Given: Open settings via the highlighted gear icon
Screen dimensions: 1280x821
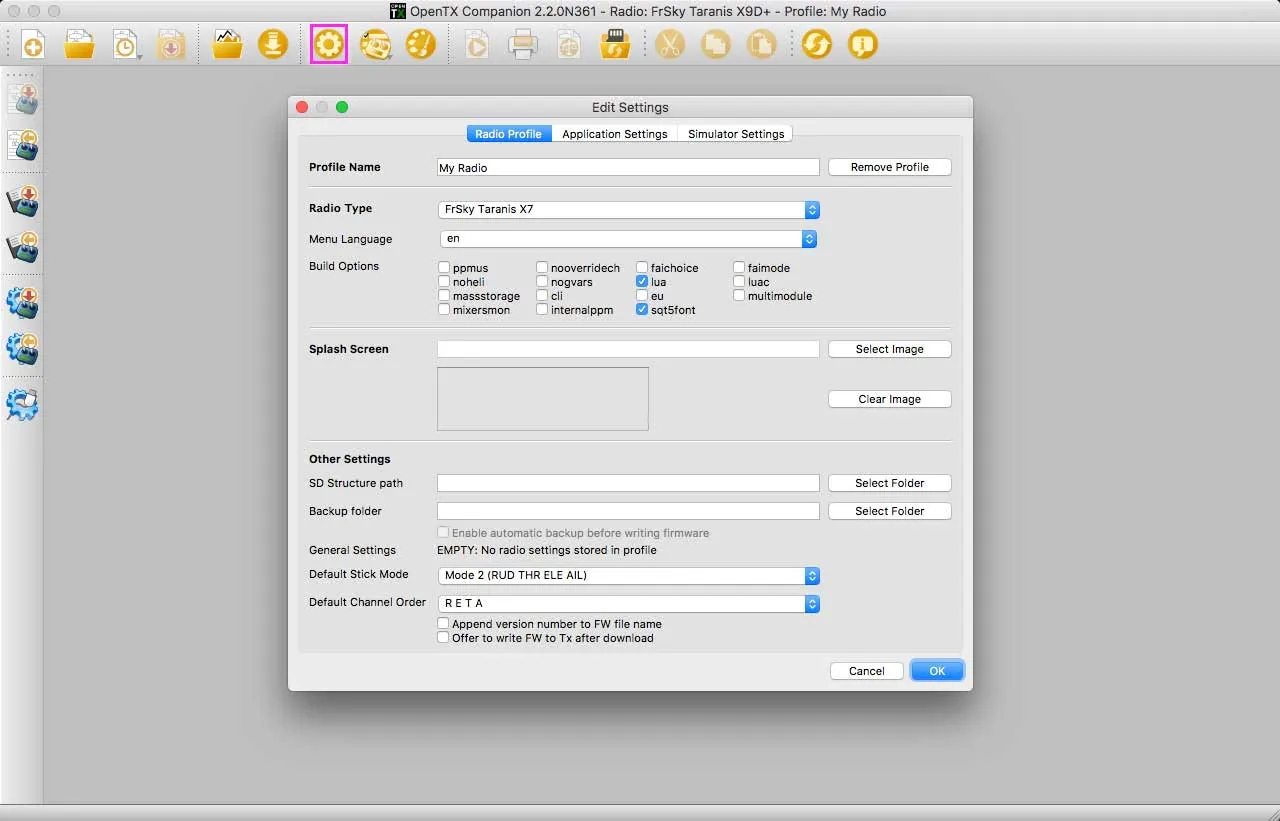Looking at the screenshot, I should (329, 45).
